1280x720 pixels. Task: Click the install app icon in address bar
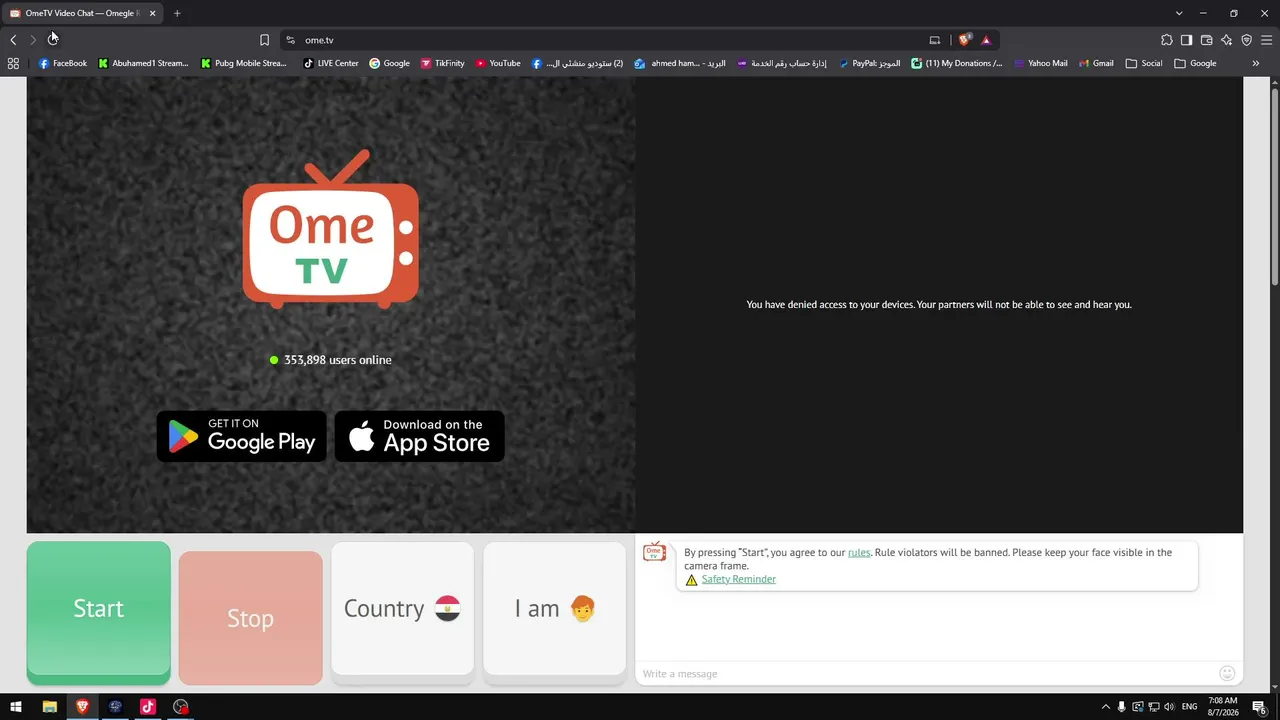click(x=935, y=40)
